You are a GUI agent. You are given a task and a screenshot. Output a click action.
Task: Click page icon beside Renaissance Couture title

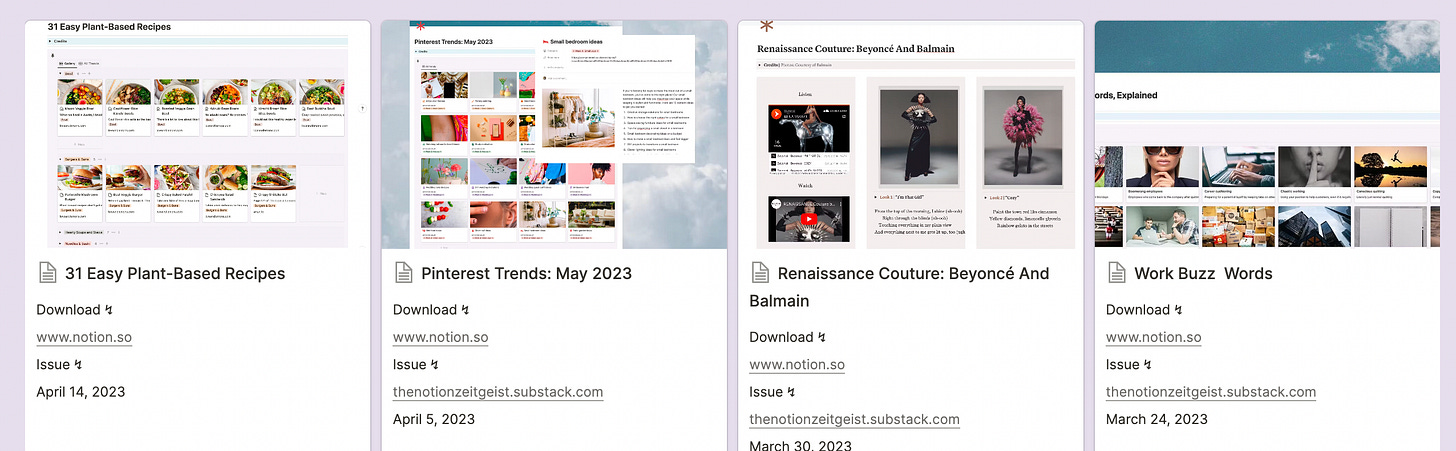click(x=759, y=273)
